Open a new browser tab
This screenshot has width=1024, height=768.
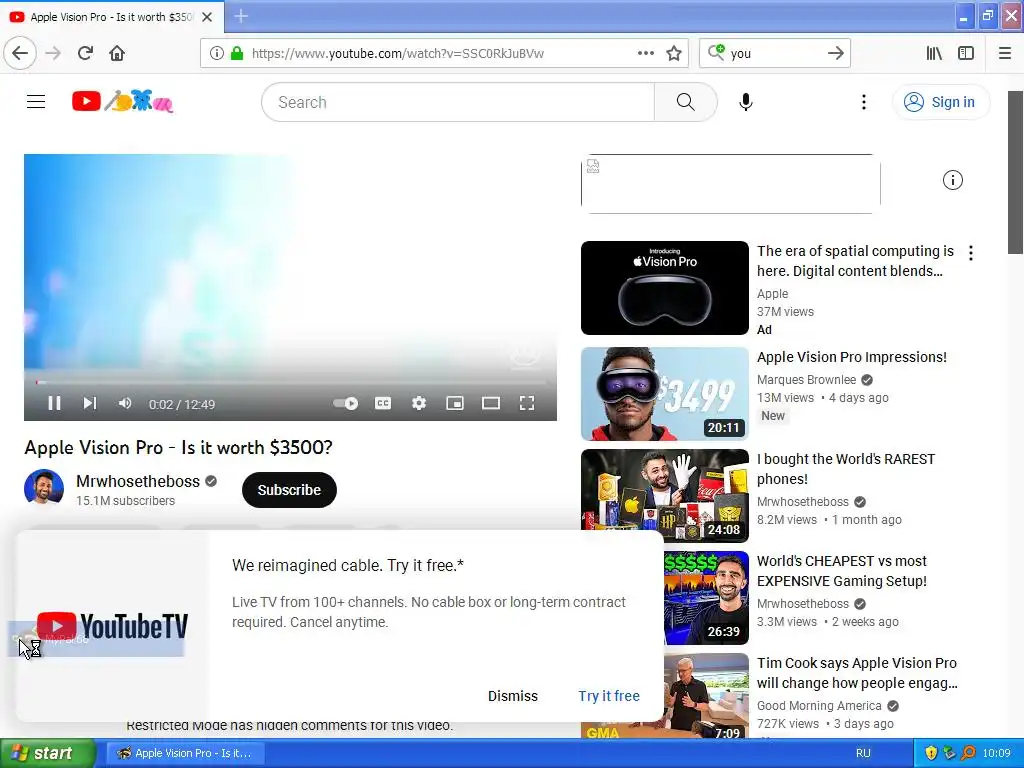(x=241, y=16)
